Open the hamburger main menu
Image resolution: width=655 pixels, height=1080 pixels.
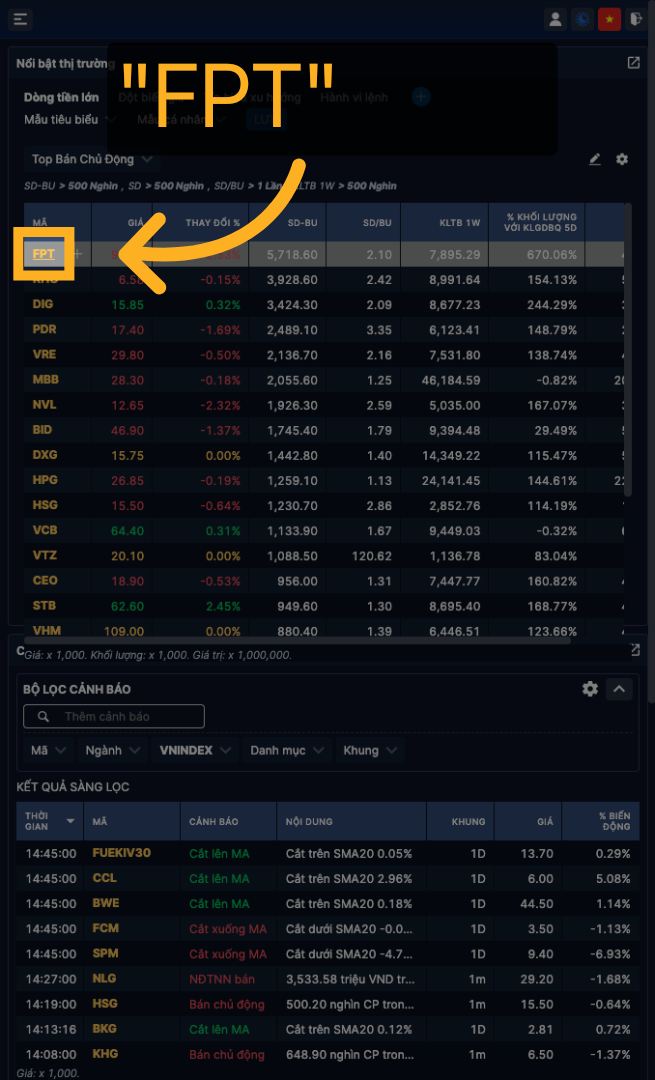[x=20, y=19]
